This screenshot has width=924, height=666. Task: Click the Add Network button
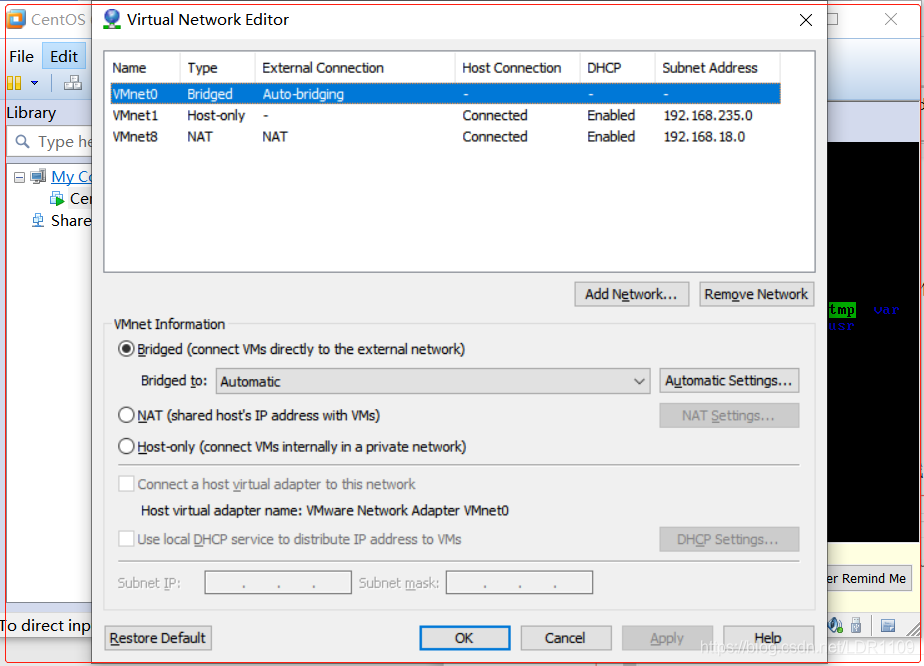pos(632,294)
